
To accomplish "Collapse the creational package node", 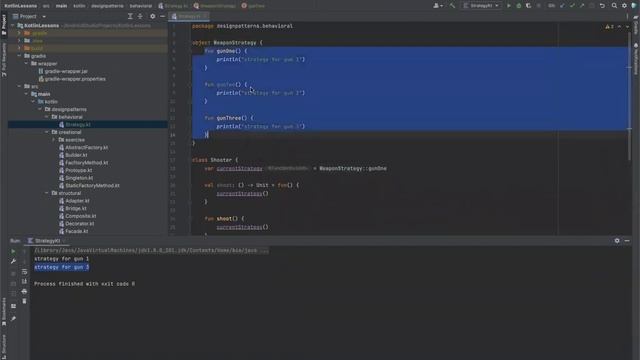I will (47, 132).
